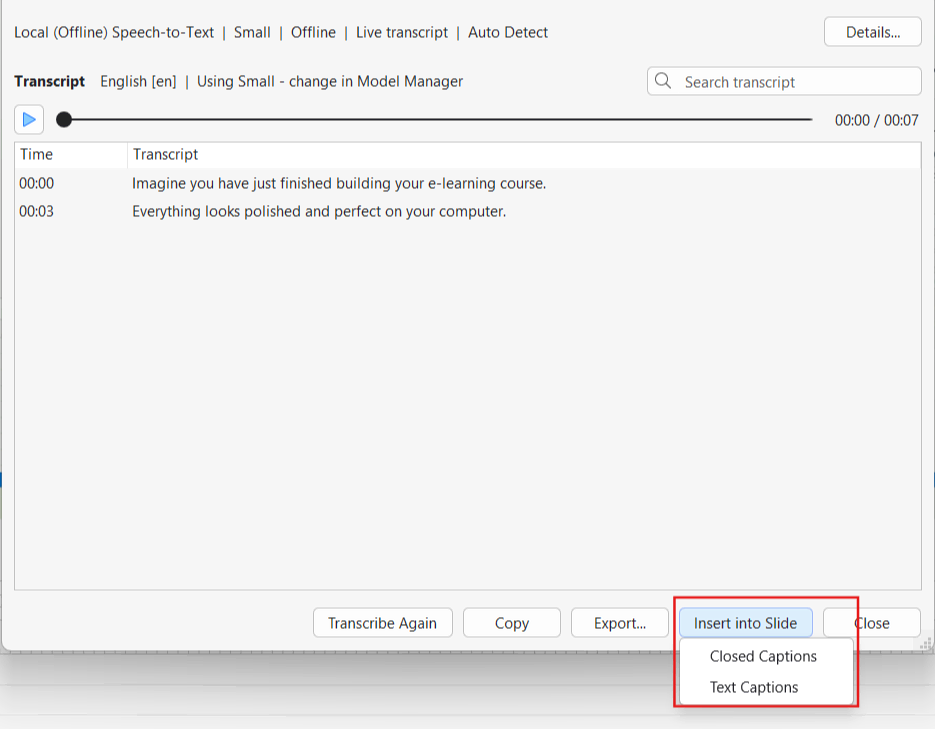
Task: Select the line 'Imagine you have just finished building'
Action: click(x=339, y=183)
